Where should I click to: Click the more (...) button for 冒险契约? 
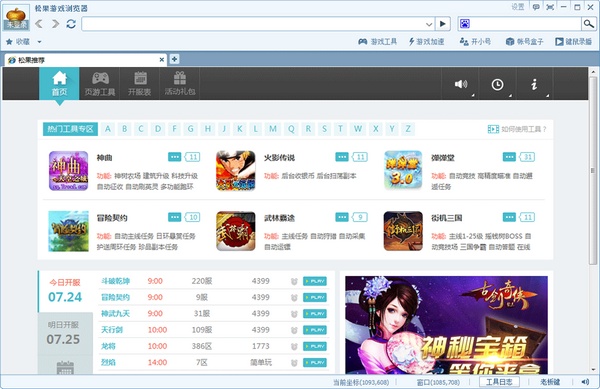tap(174, 217)
